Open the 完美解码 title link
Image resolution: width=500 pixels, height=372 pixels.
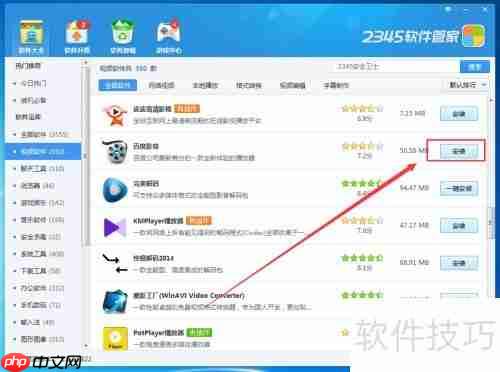point(146,183)
